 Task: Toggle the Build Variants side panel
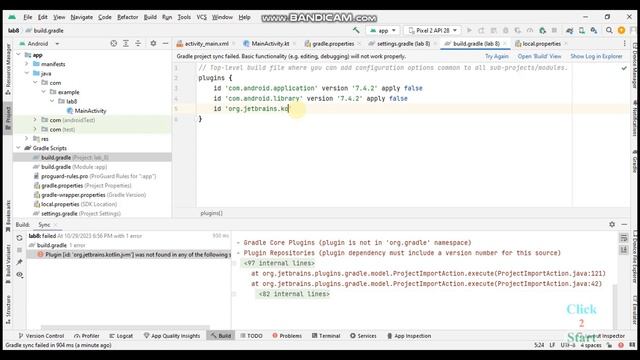pyautogui.click(x=8, y=263)
